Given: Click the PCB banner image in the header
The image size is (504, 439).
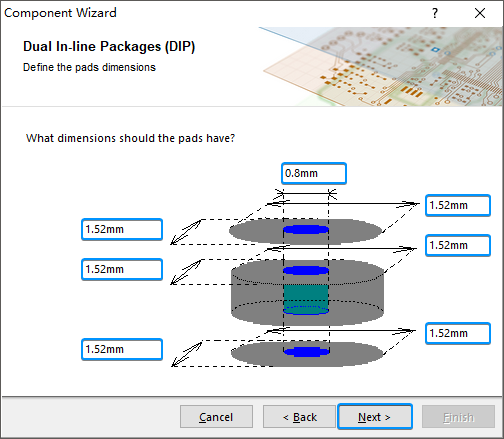Looking at the screenshot, I should click(380, 67).
